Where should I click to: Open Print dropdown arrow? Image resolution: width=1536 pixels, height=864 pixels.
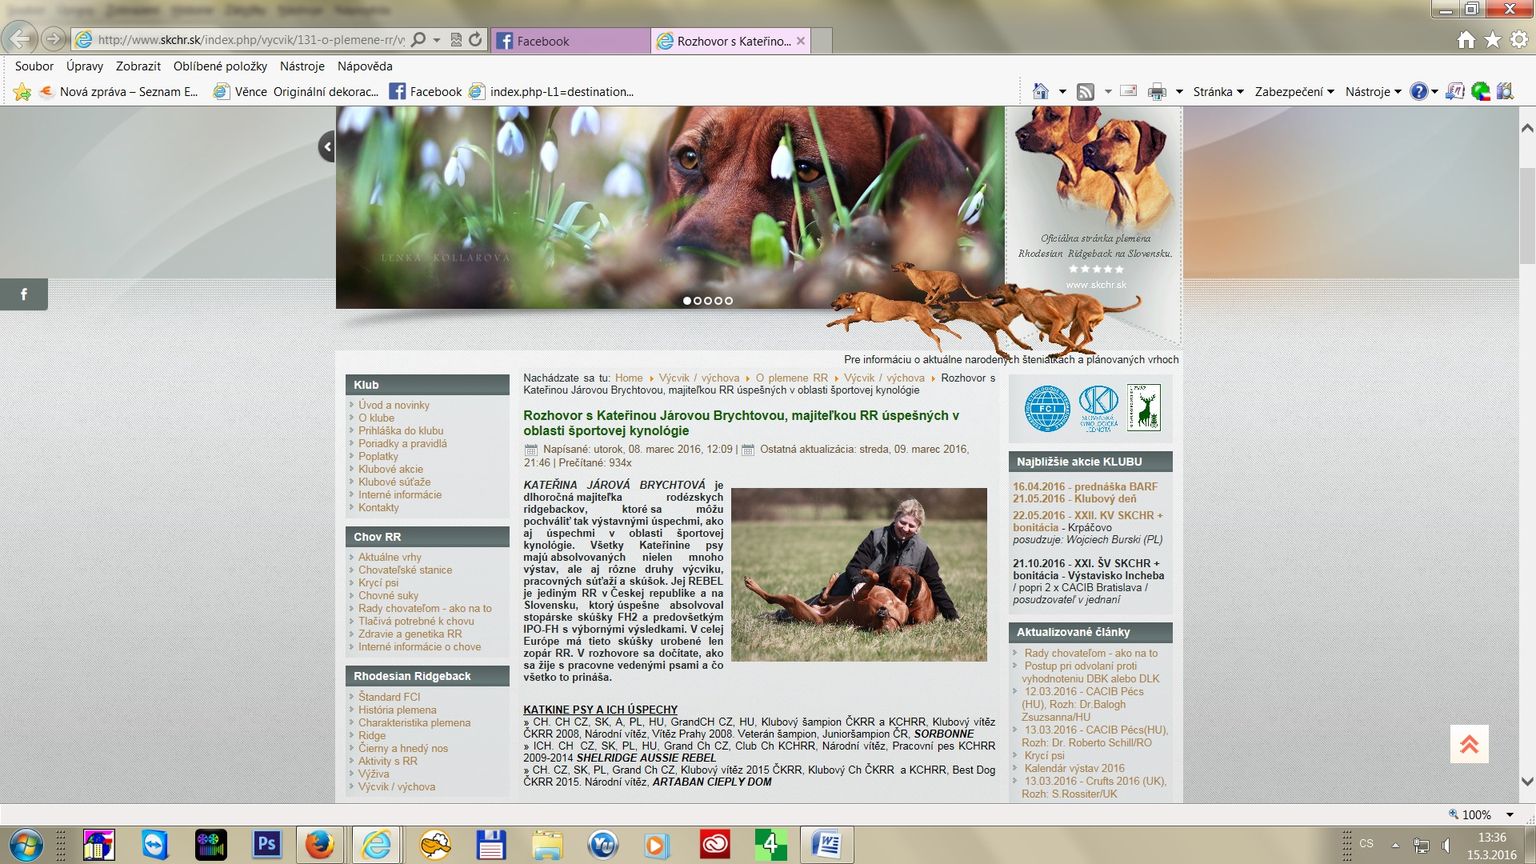(x=1179, y=91)
